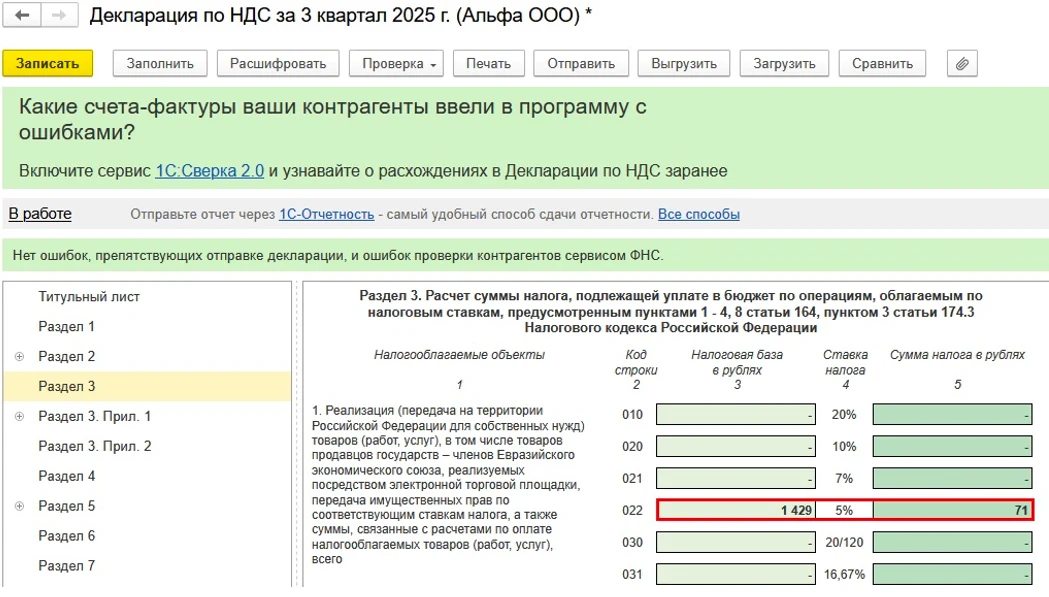1049x597 pixels.
Task: Click the forward navigation arrow icon
Action: tap(59, 16)
